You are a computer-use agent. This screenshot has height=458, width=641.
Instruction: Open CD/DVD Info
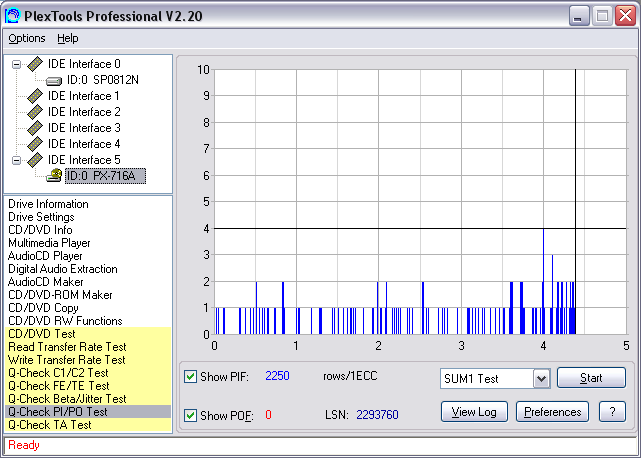point(40,230)
